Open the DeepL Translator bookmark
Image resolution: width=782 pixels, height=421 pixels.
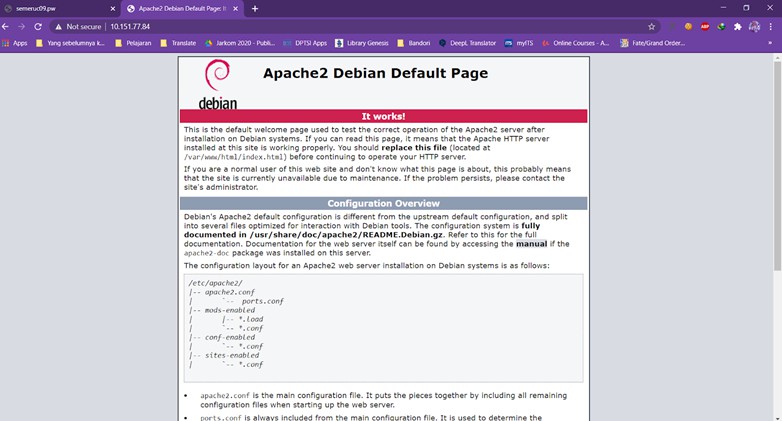[x=467, y=43]
